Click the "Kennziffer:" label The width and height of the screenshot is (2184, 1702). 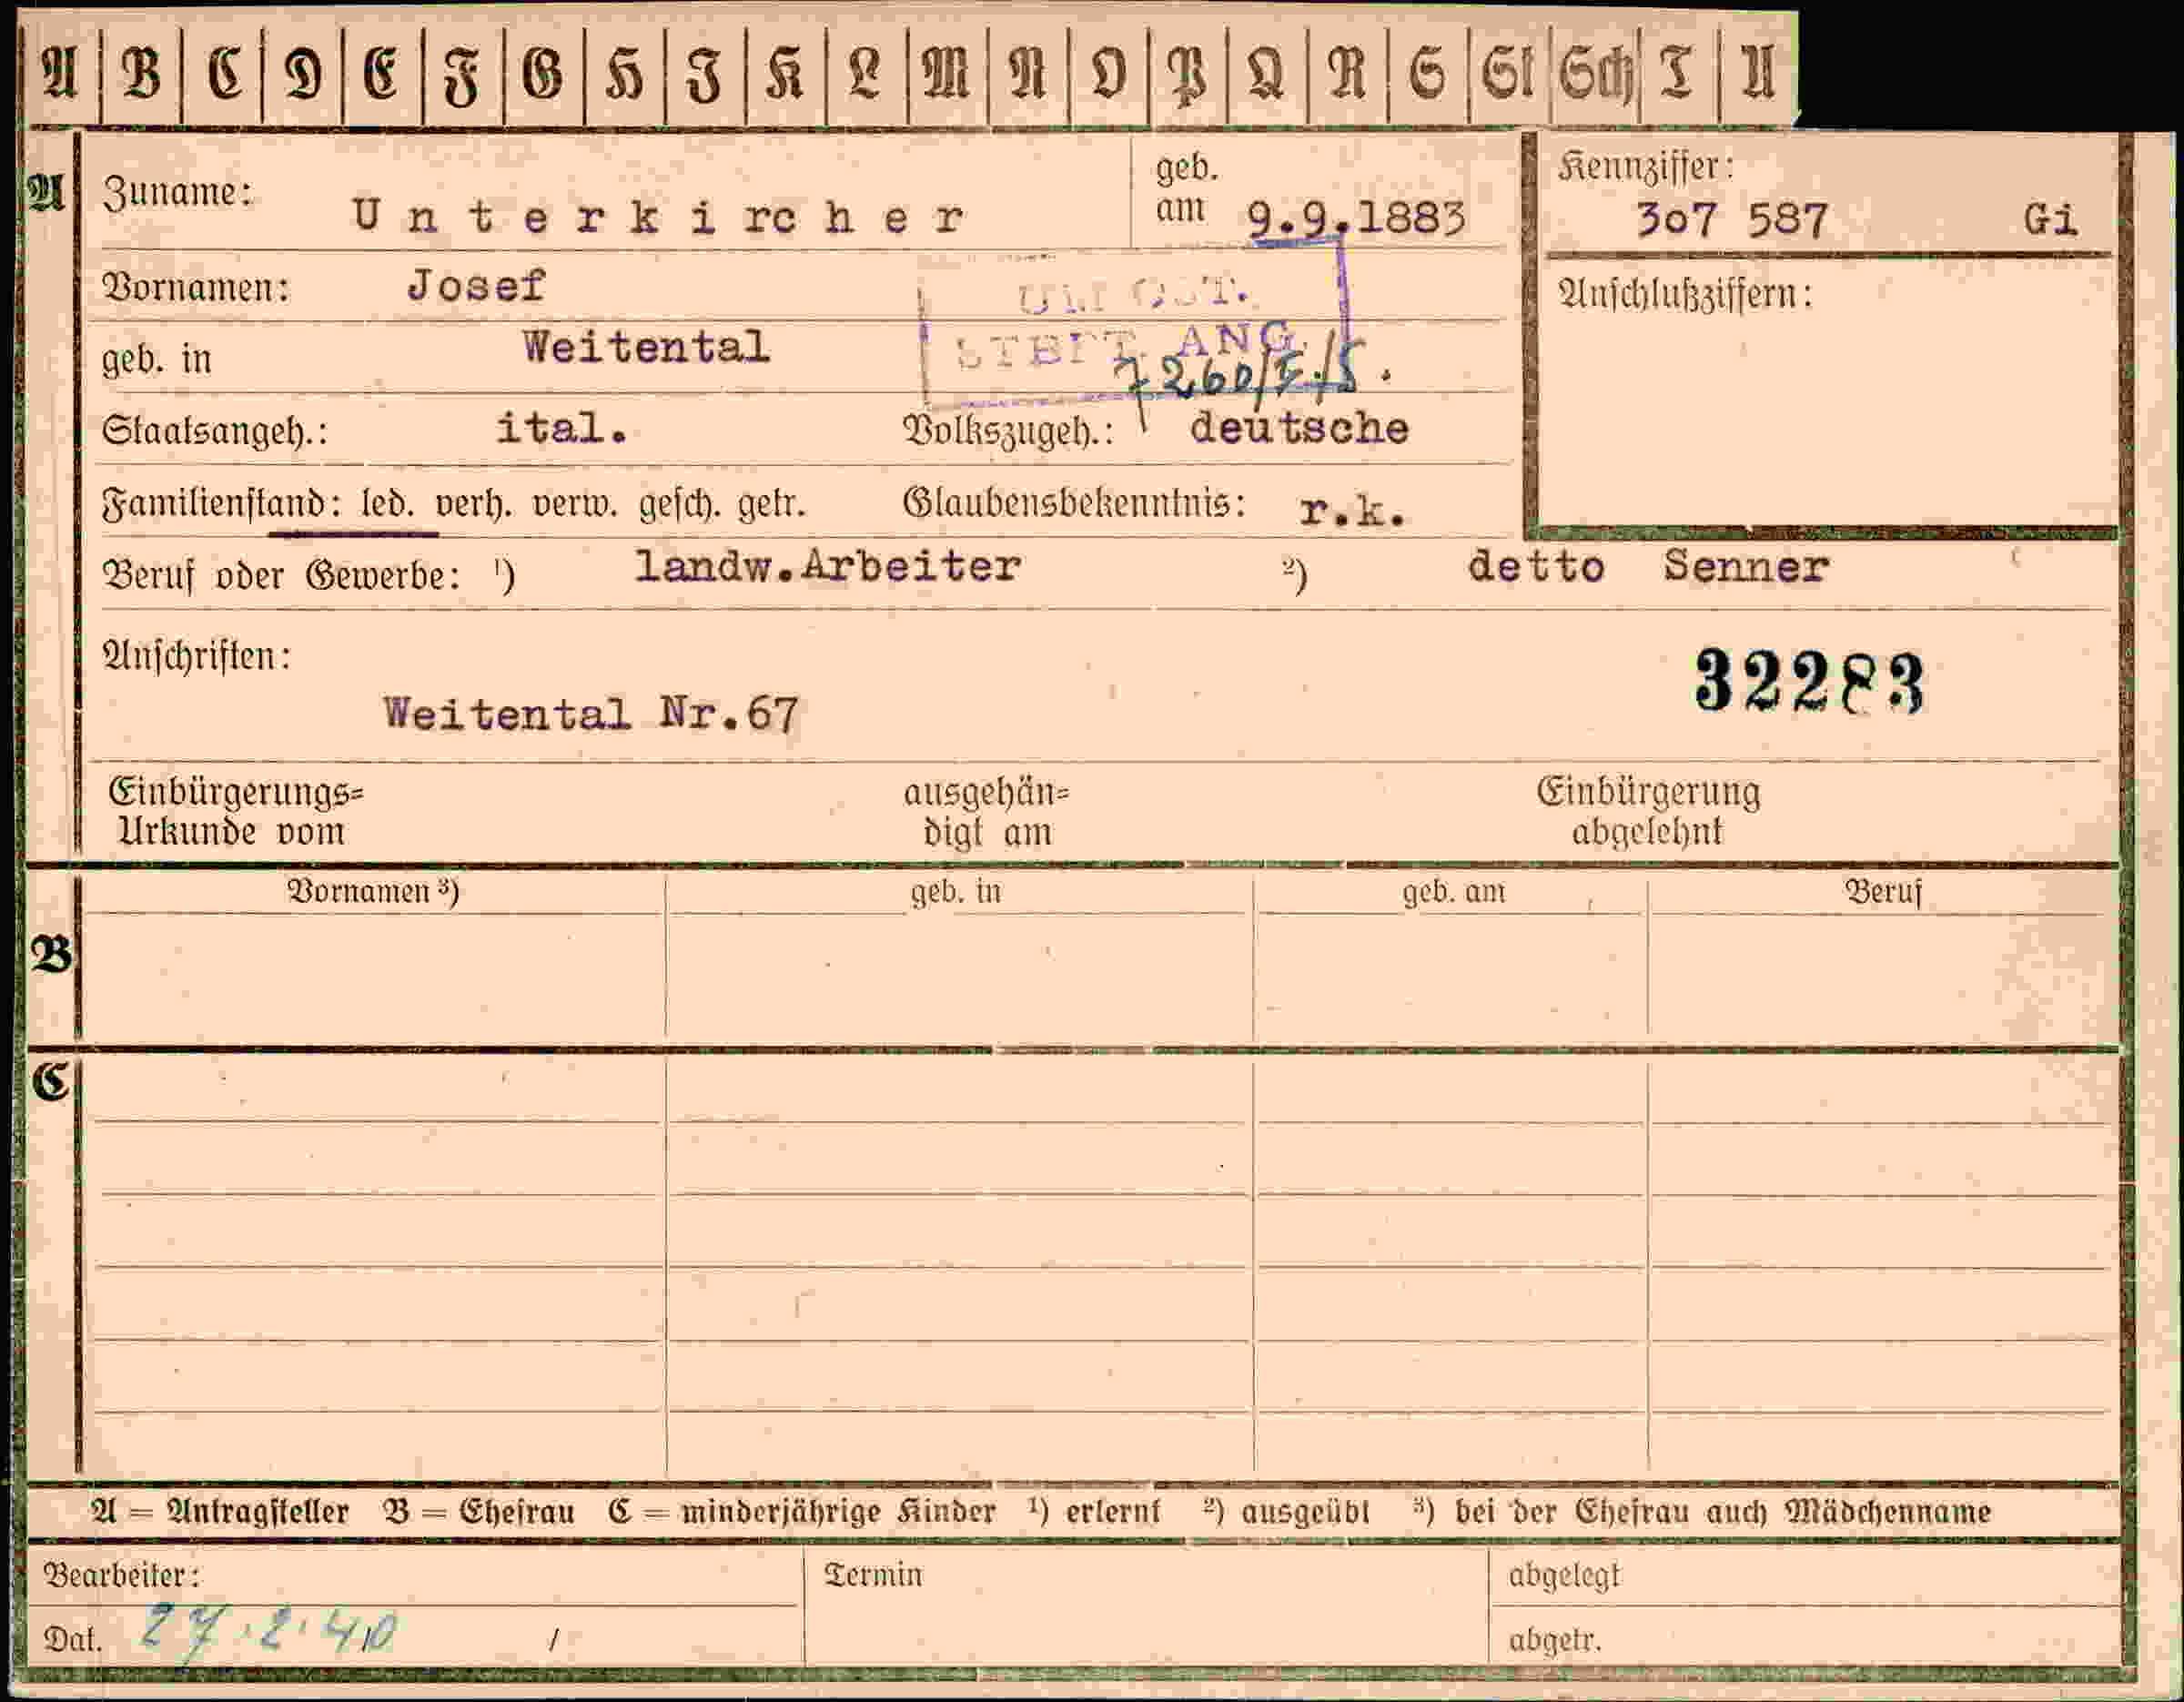(1645, 167)
